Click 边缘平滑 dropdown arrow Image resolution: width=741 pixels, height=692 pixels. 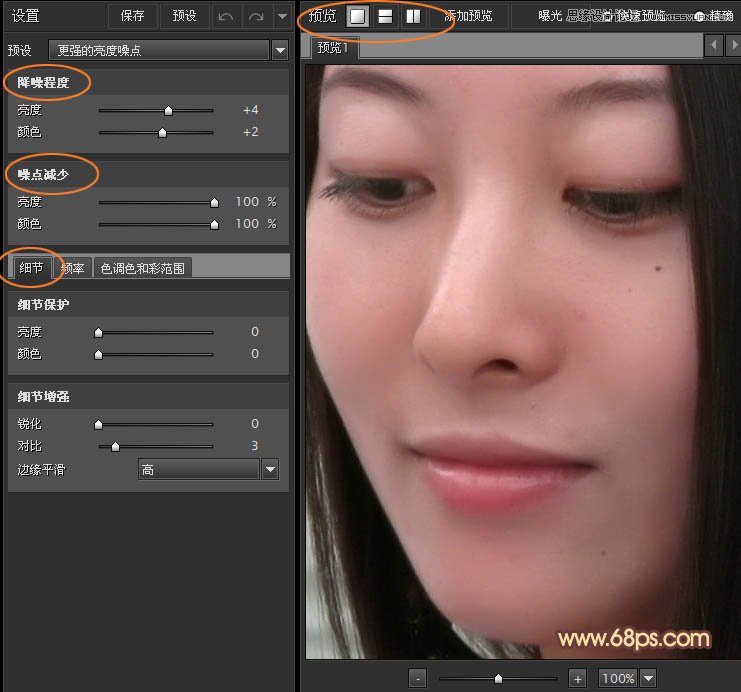270,469
